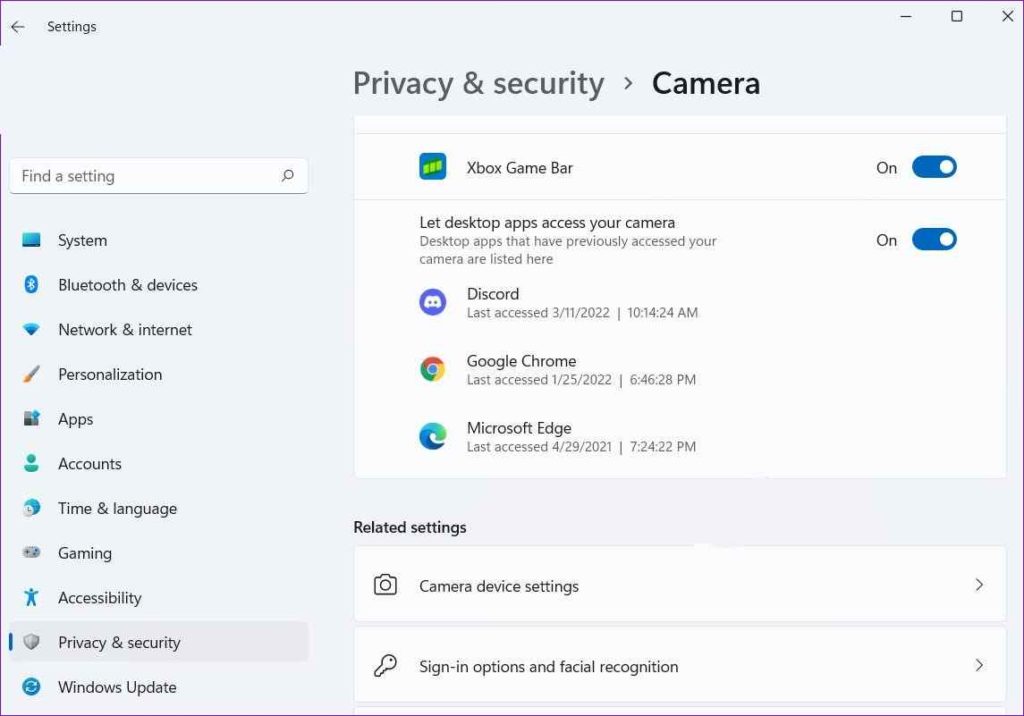Click the back arrow icon
Screen dimensions: 1024x716
(18, 27)
